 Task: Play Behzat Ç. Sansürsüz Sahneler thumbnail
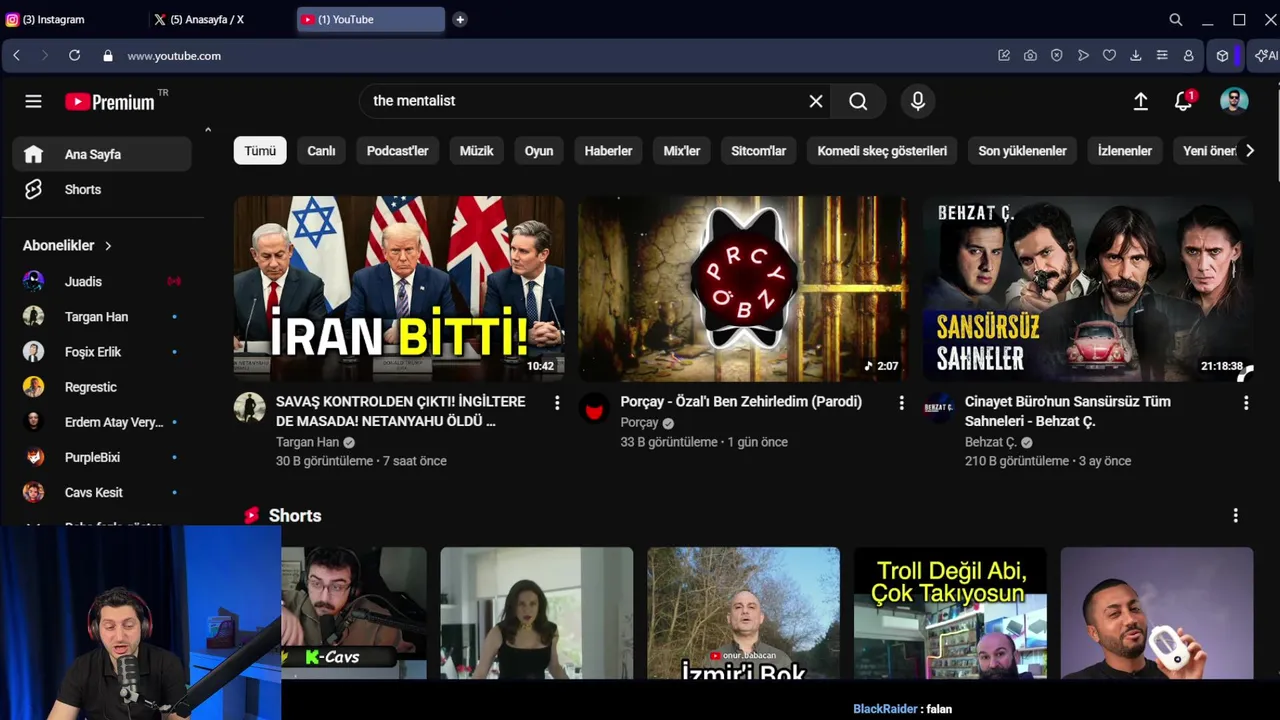(1088, 288)
